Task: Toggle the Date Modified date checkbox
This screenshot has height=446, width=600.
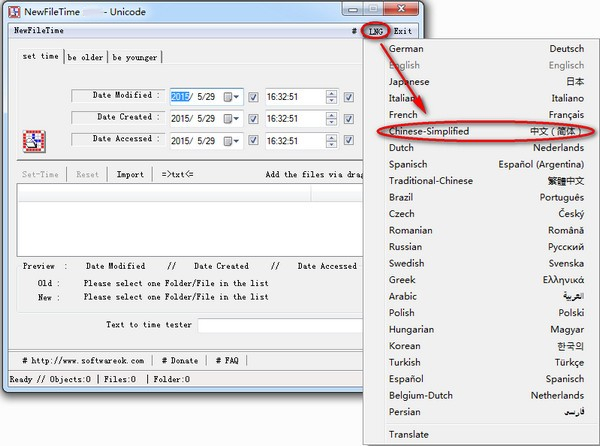Action: [253, 97]
